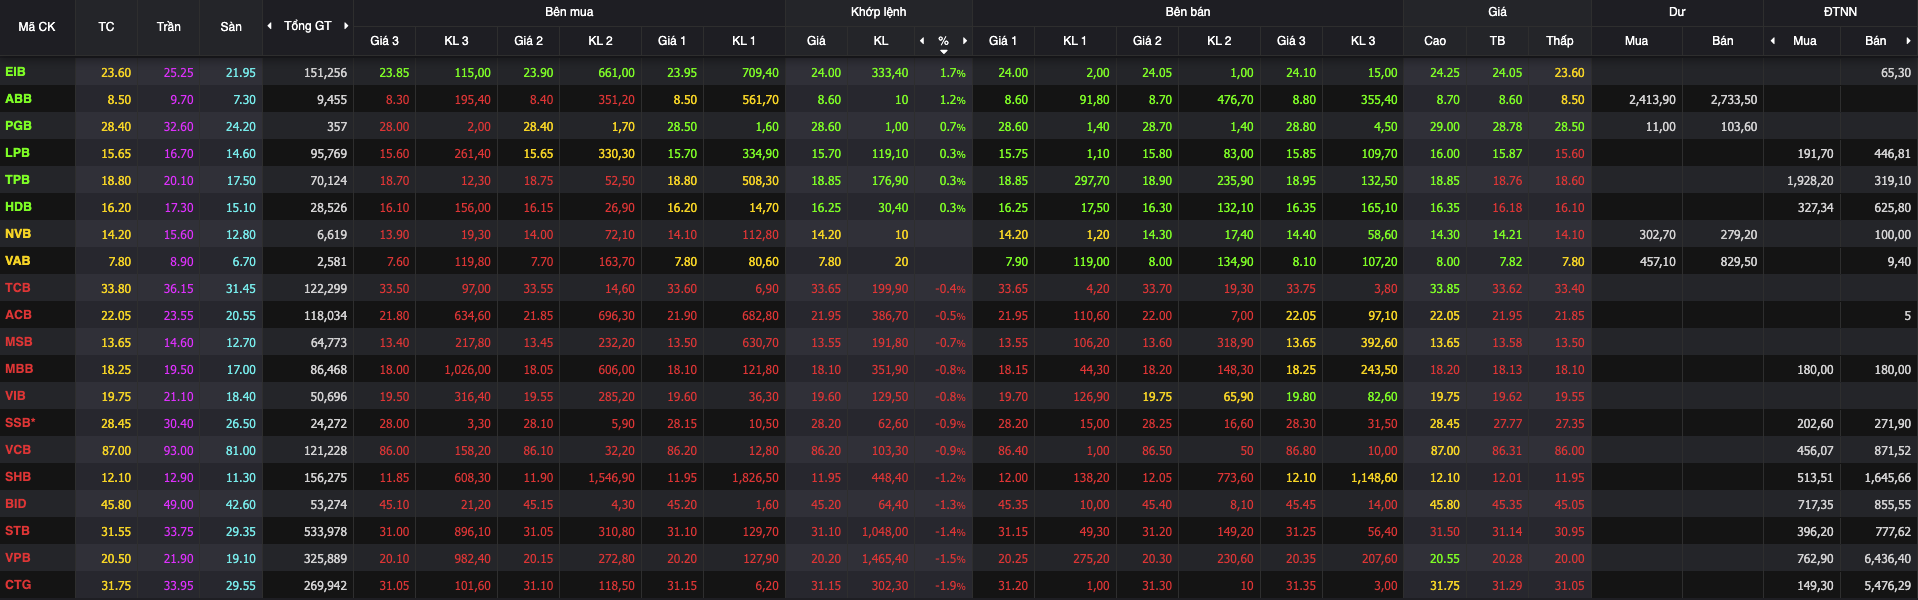1918x600 pixels.
Task: Click the Mua header under Dư
Action: (x=1636, y=41)
